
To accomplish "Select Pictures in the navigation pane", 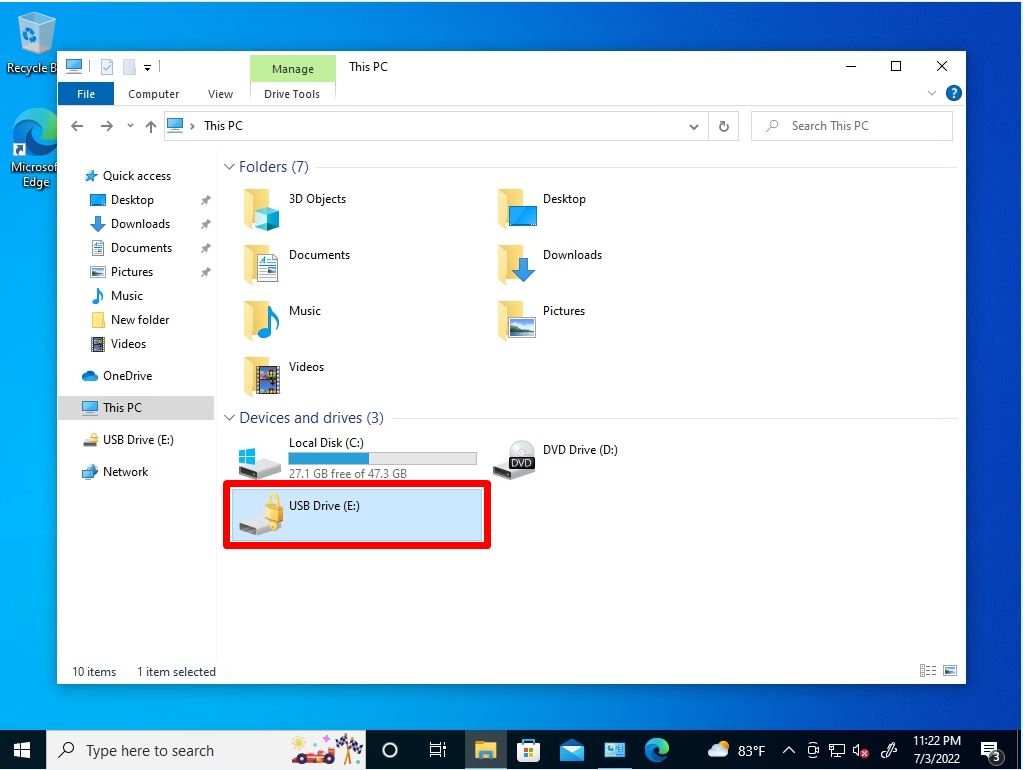I will [x=132, y=272].
